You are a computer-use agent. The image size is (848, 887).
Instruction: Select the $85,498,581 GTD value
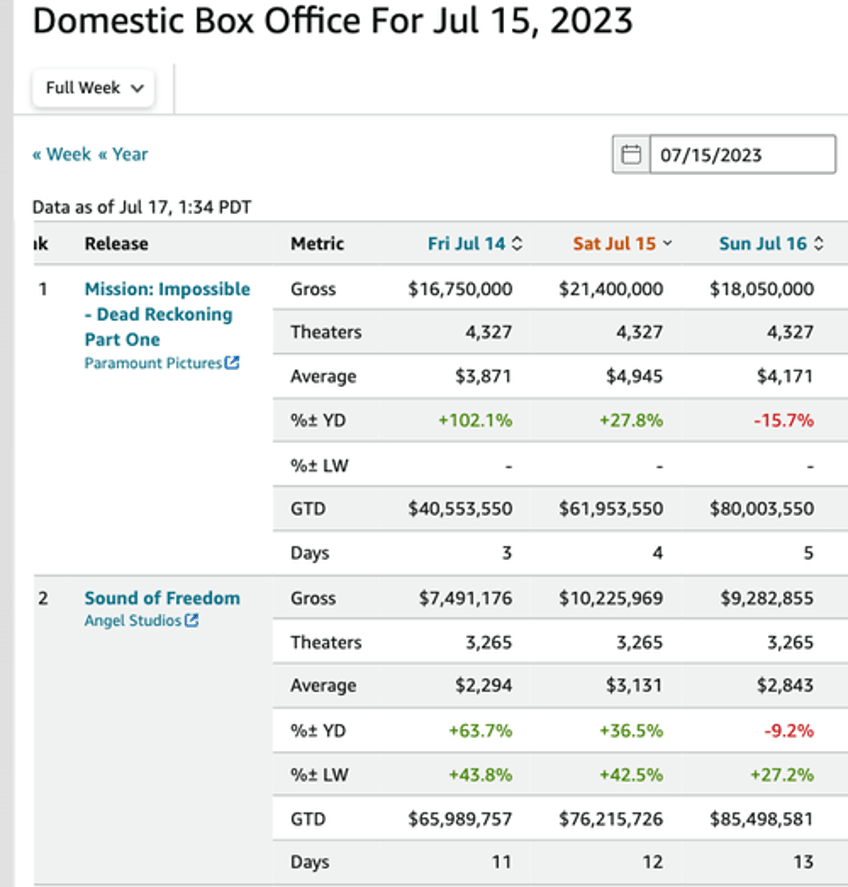pyautogui.click(x=762, y=819)
